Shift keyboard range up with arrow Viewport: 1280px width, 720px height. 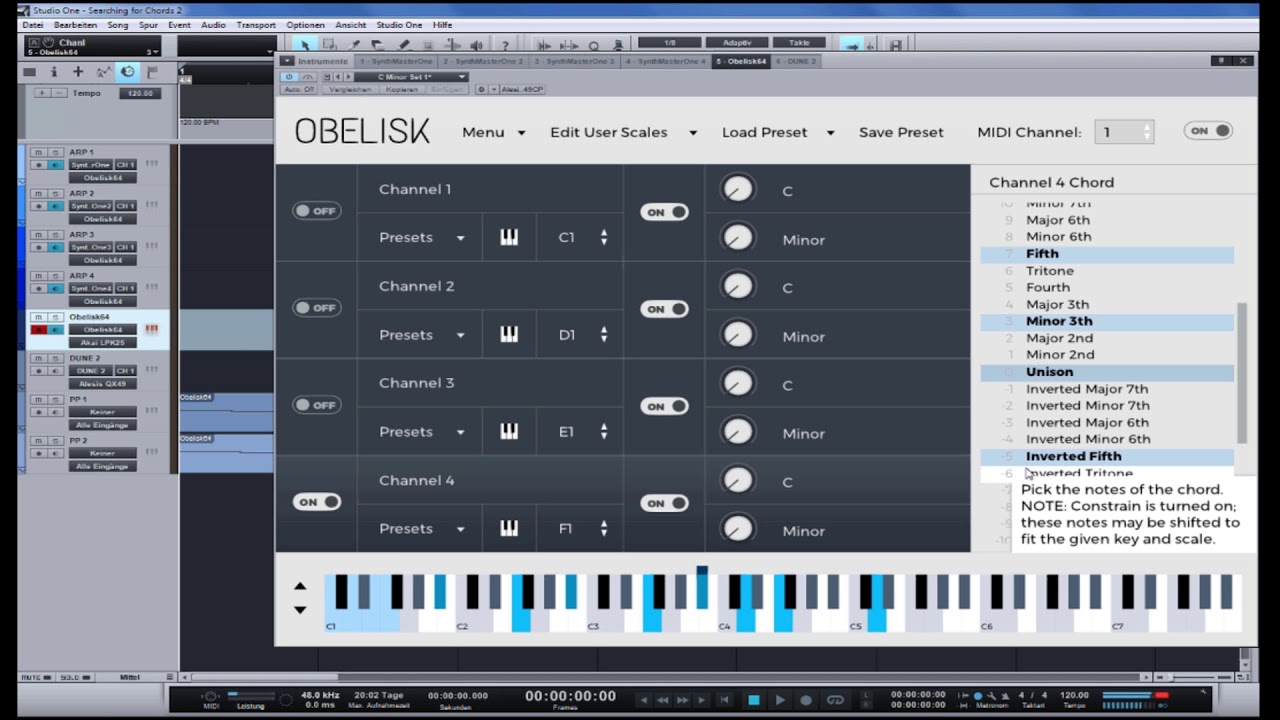pos(300,587)
